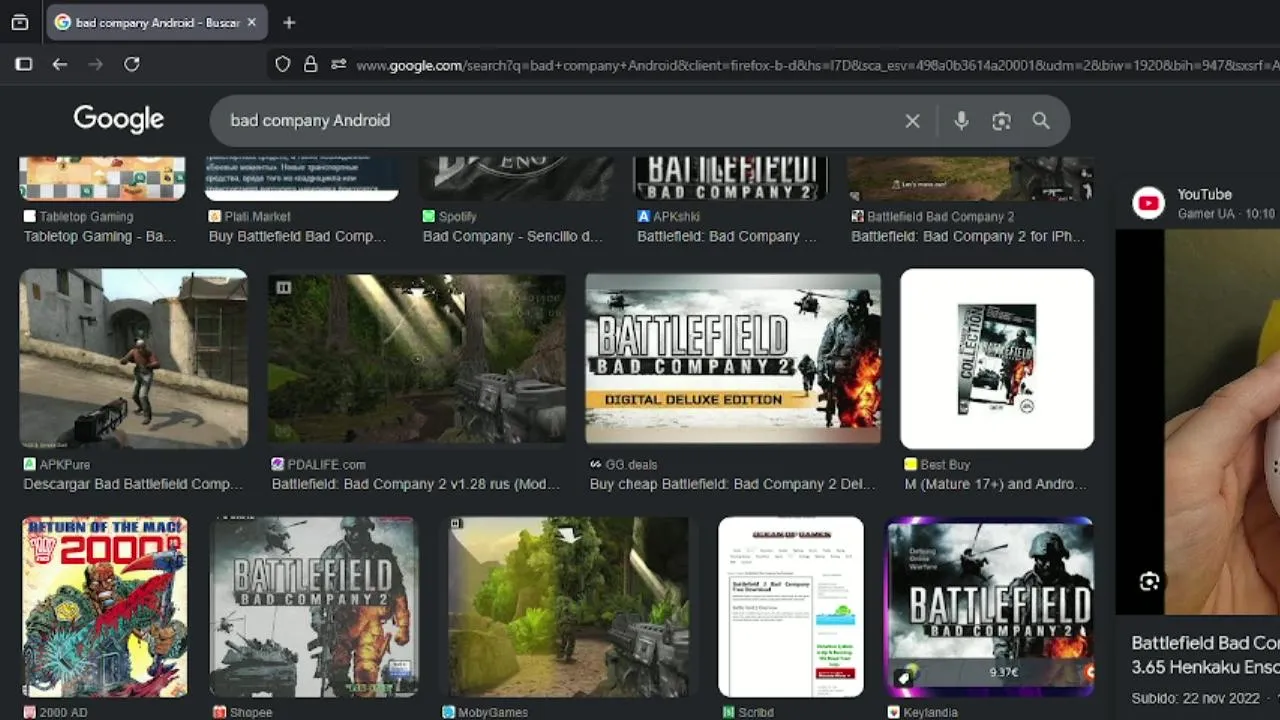Open 'Battlefield: Bad Company 2 for iPh...' link
This screenshot has height=720, width=1280.
[x=968, y=236]
